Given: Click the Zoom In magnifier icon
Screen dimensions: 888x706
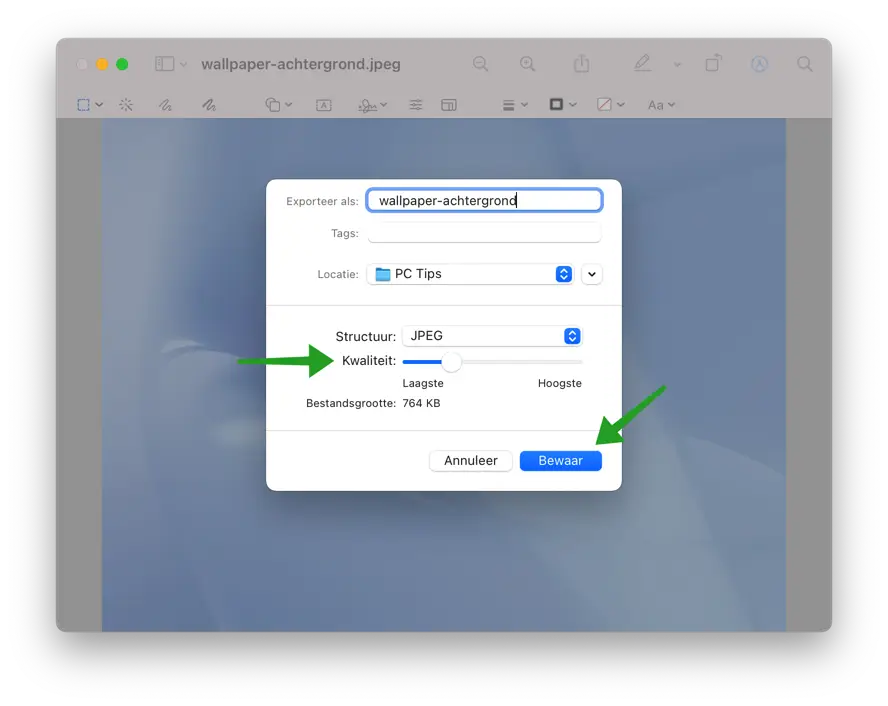Looking at the screenshot, I should 527,63.
